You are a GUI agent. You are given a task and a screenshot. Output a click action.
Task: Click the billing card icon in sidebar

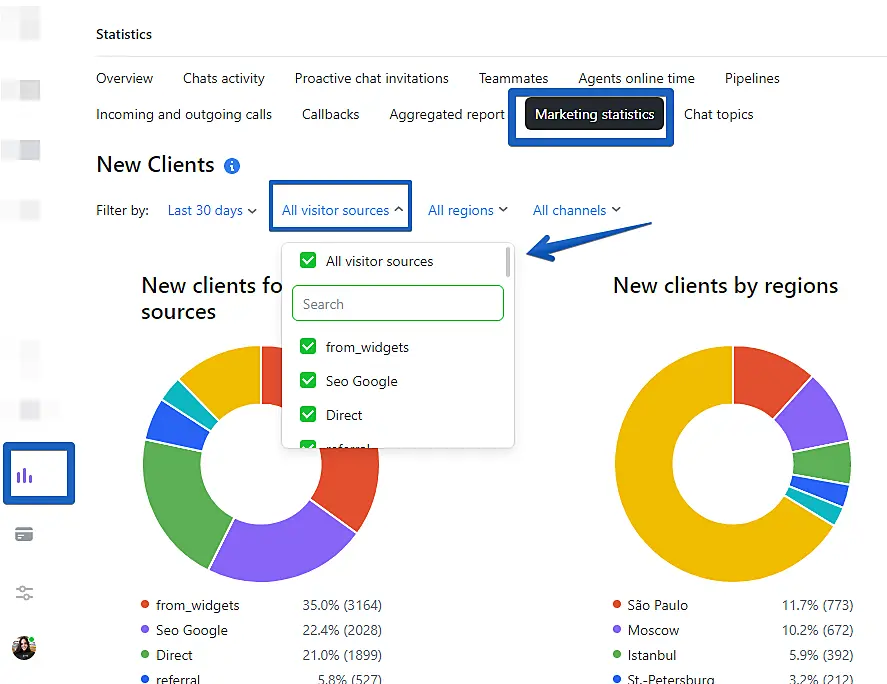(x=25, y=535)
